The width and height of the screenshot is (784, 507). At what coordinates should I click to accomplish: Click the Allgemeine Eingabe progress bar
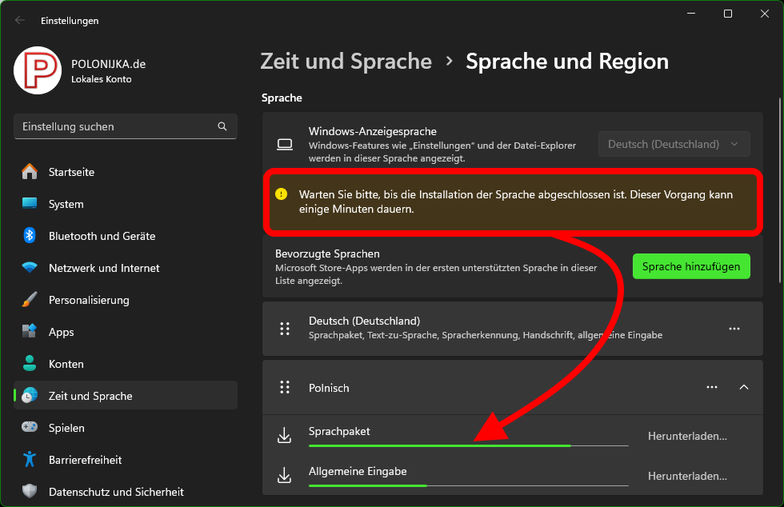[468, 485]
